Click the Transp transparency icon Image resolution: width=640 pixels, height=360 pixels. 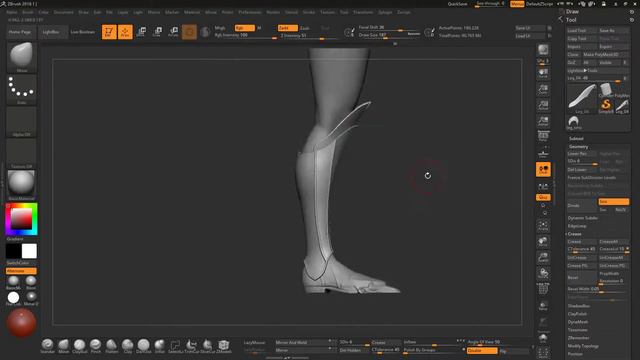(x=543, y=306)
